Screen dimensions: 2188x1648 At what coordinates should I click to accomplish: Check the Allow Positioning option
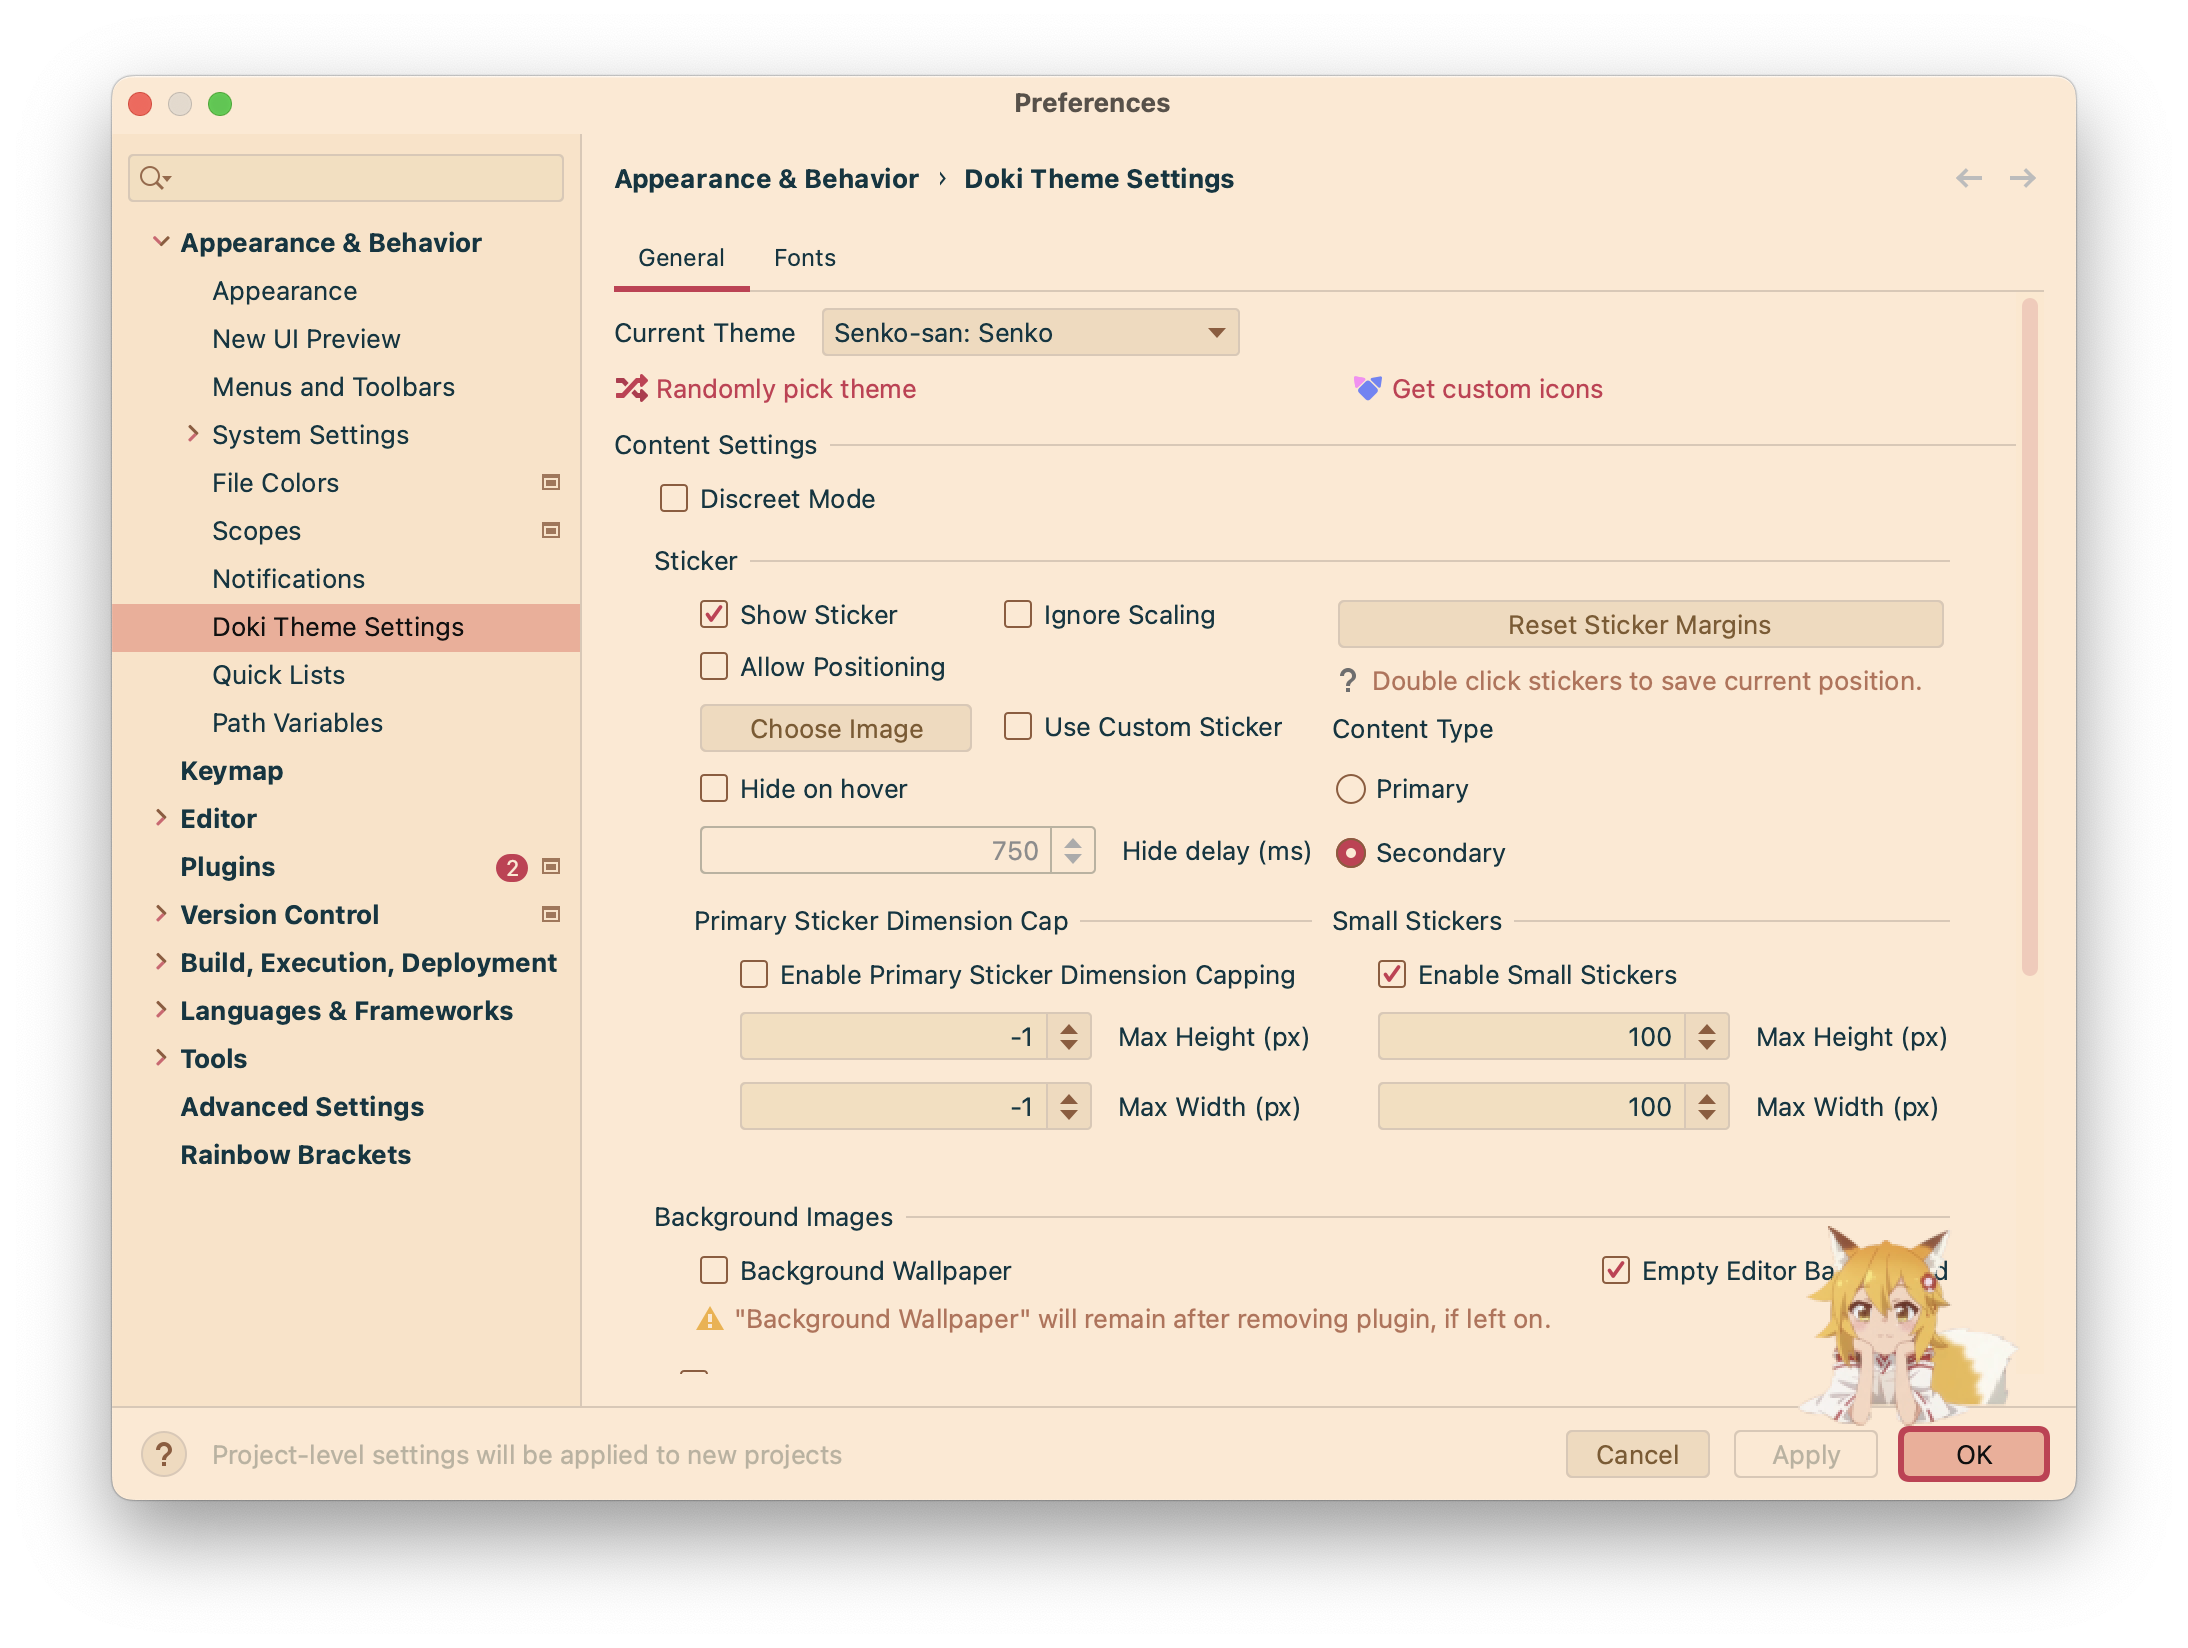pos(713,666)
